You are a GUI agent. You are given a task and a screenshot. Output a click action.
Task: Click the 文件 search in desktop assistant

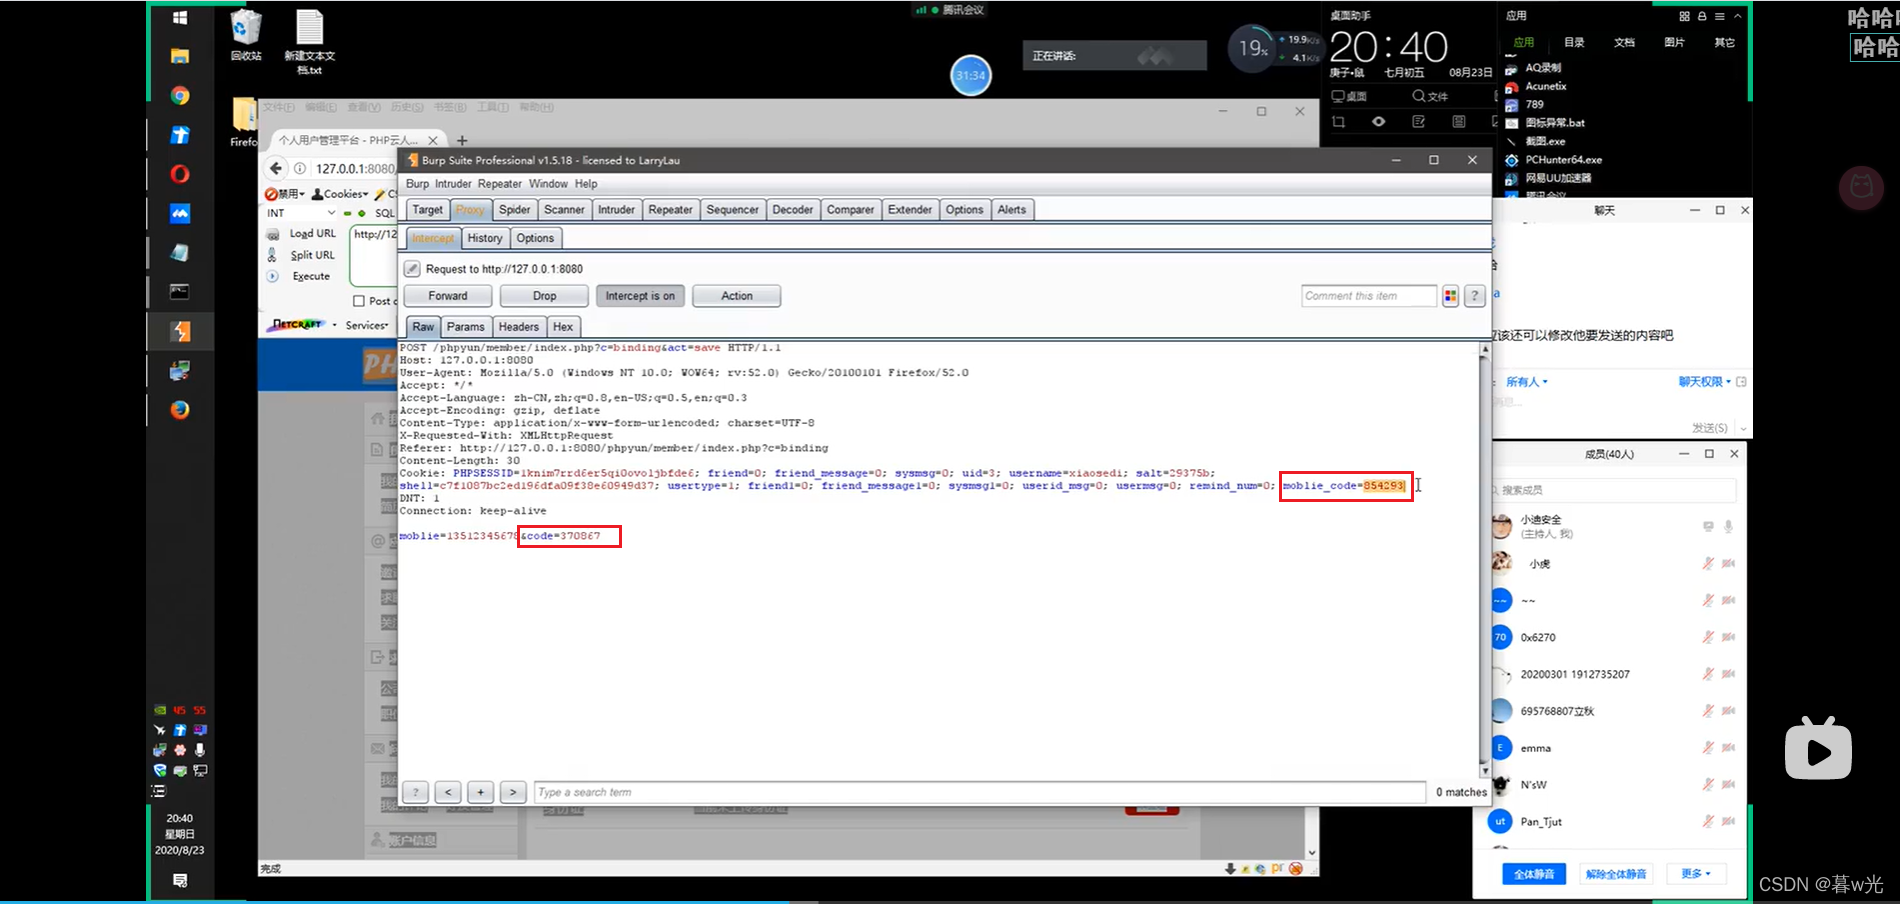[x=1430, y=96]
